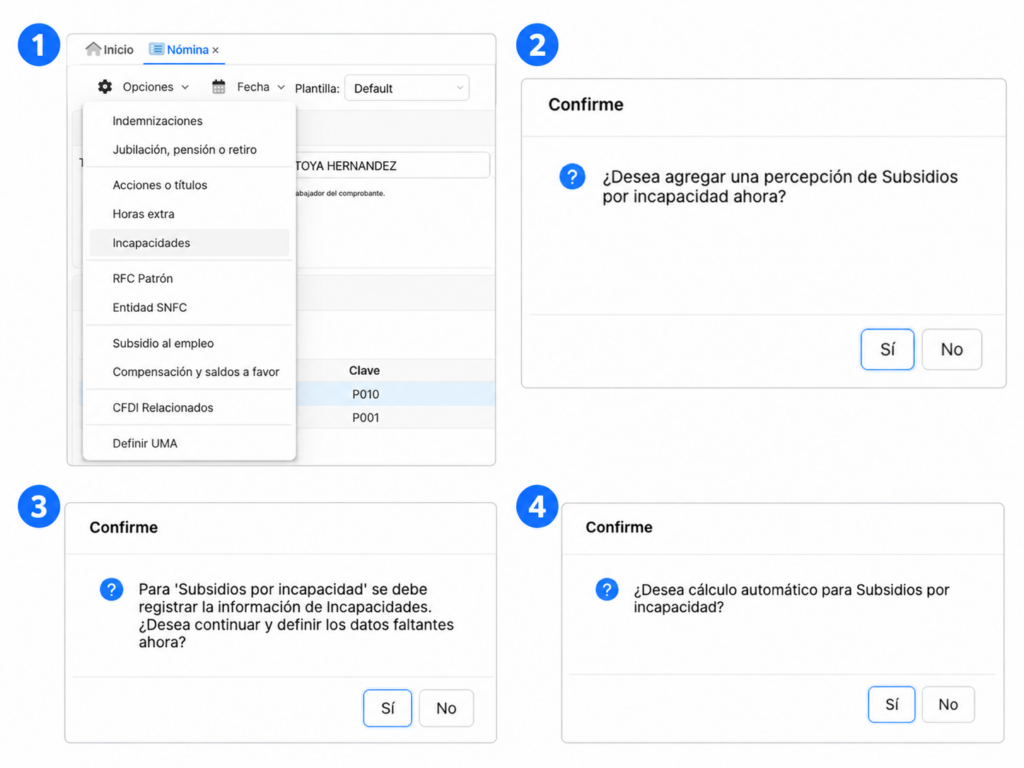Image resolution: width=1024 pixels, height=768 pixels.
Task: Choose Acciones o títulos menu entry
Action: 160,185
